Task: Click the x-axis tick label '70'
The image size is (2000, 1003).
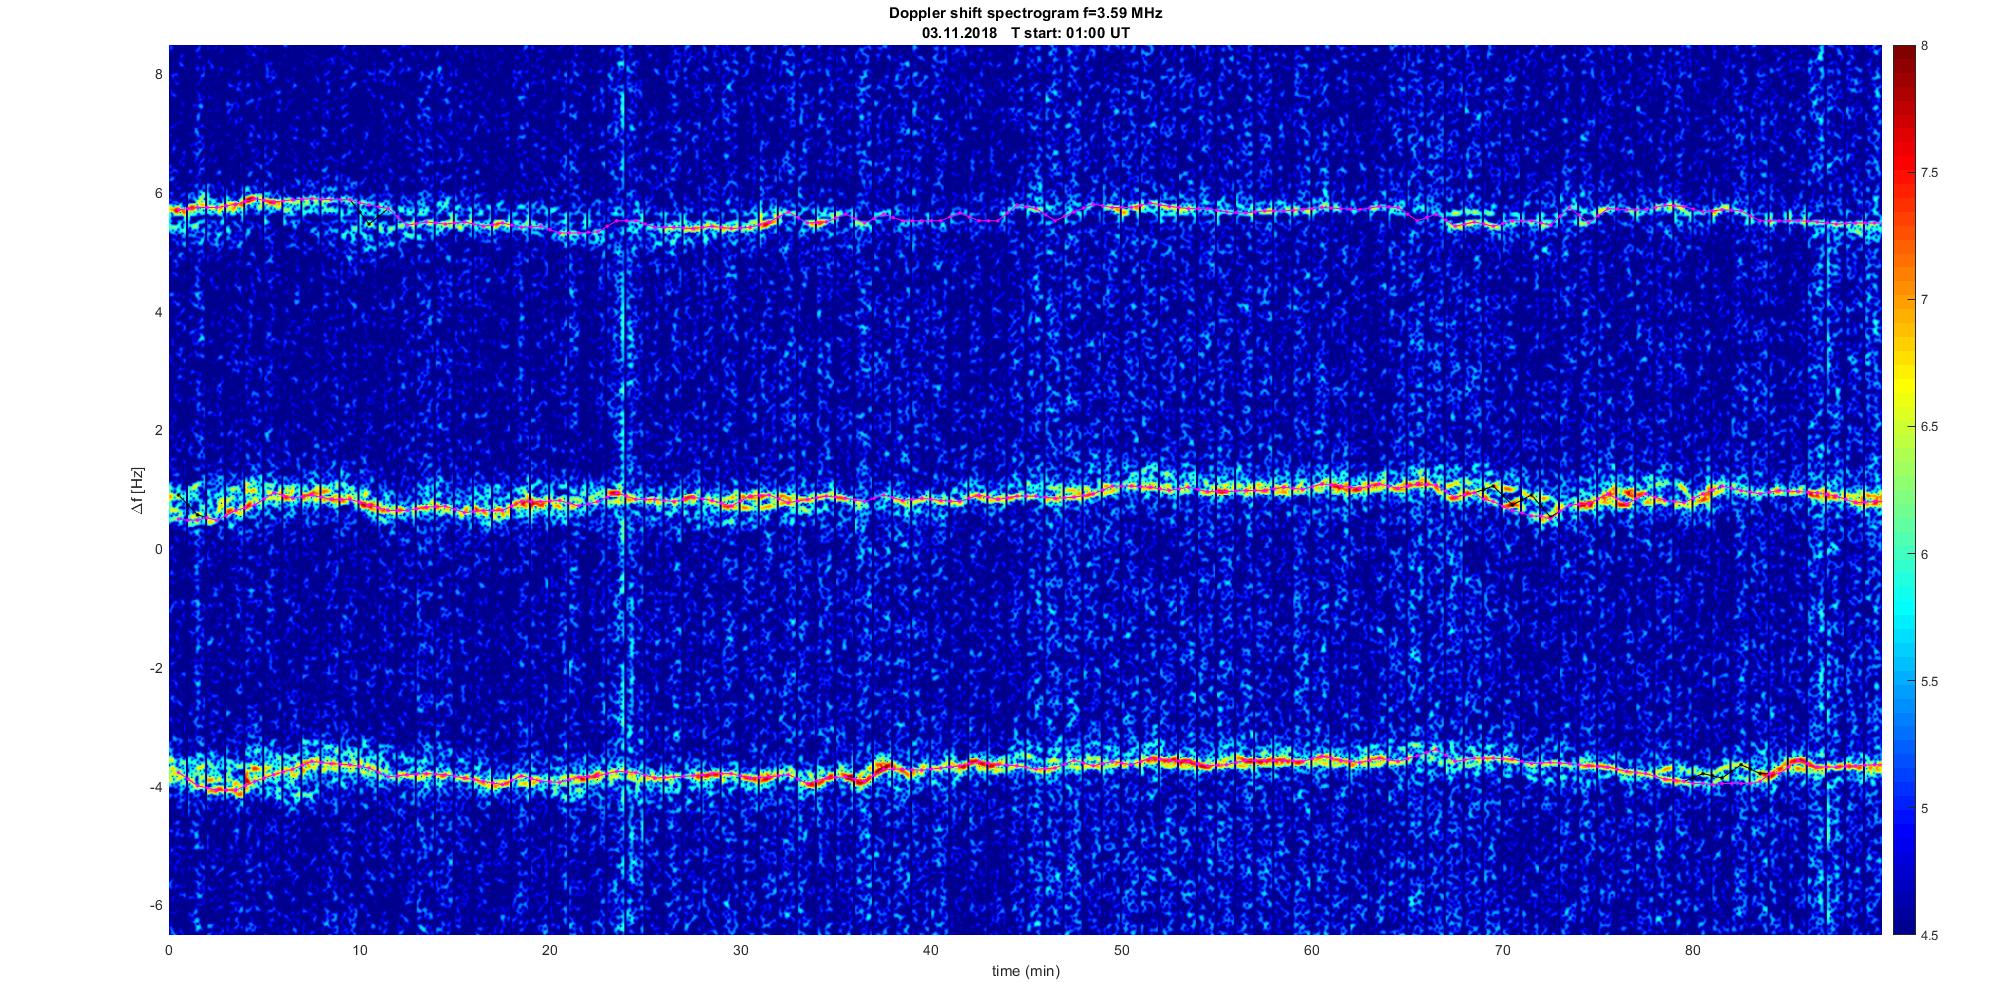Action: pos(1502,950)
